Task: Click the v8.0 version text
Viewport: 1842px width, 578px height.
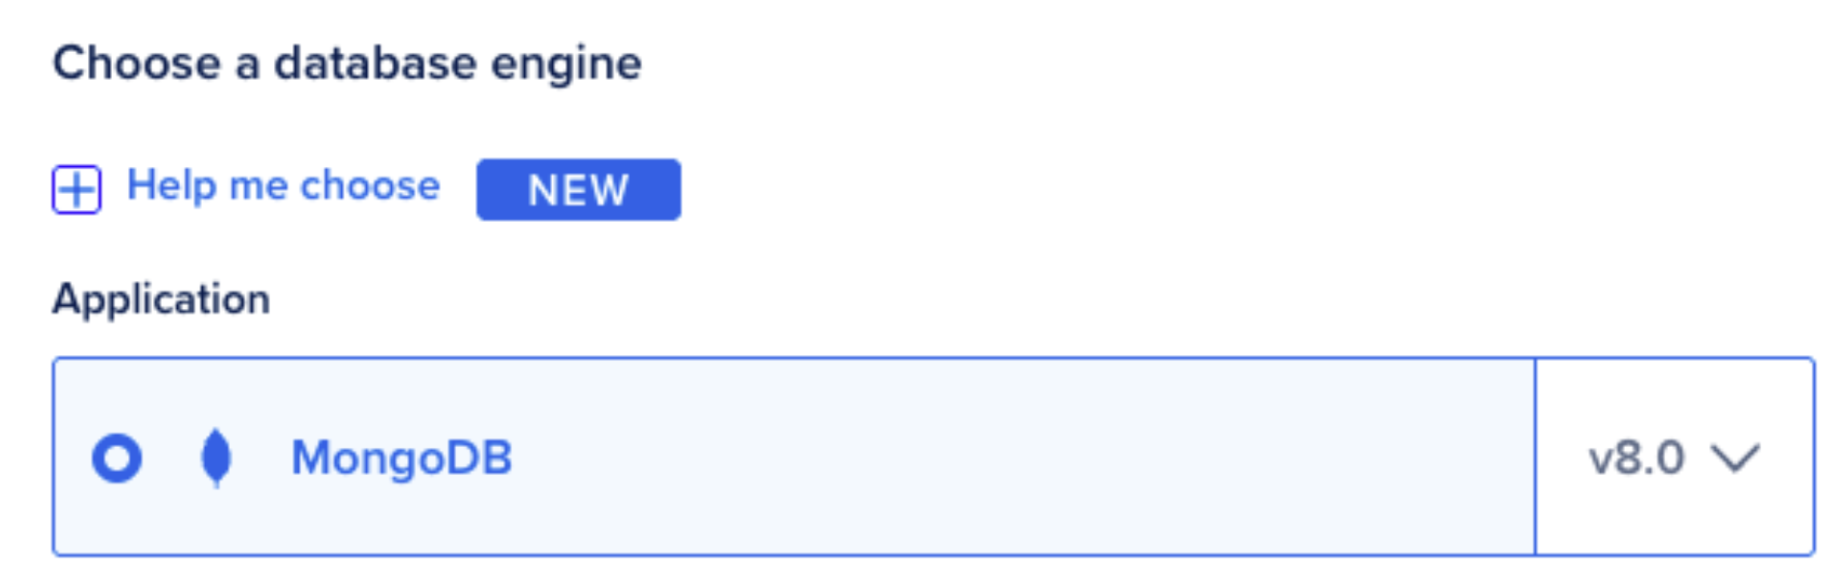Action: 1636,458
